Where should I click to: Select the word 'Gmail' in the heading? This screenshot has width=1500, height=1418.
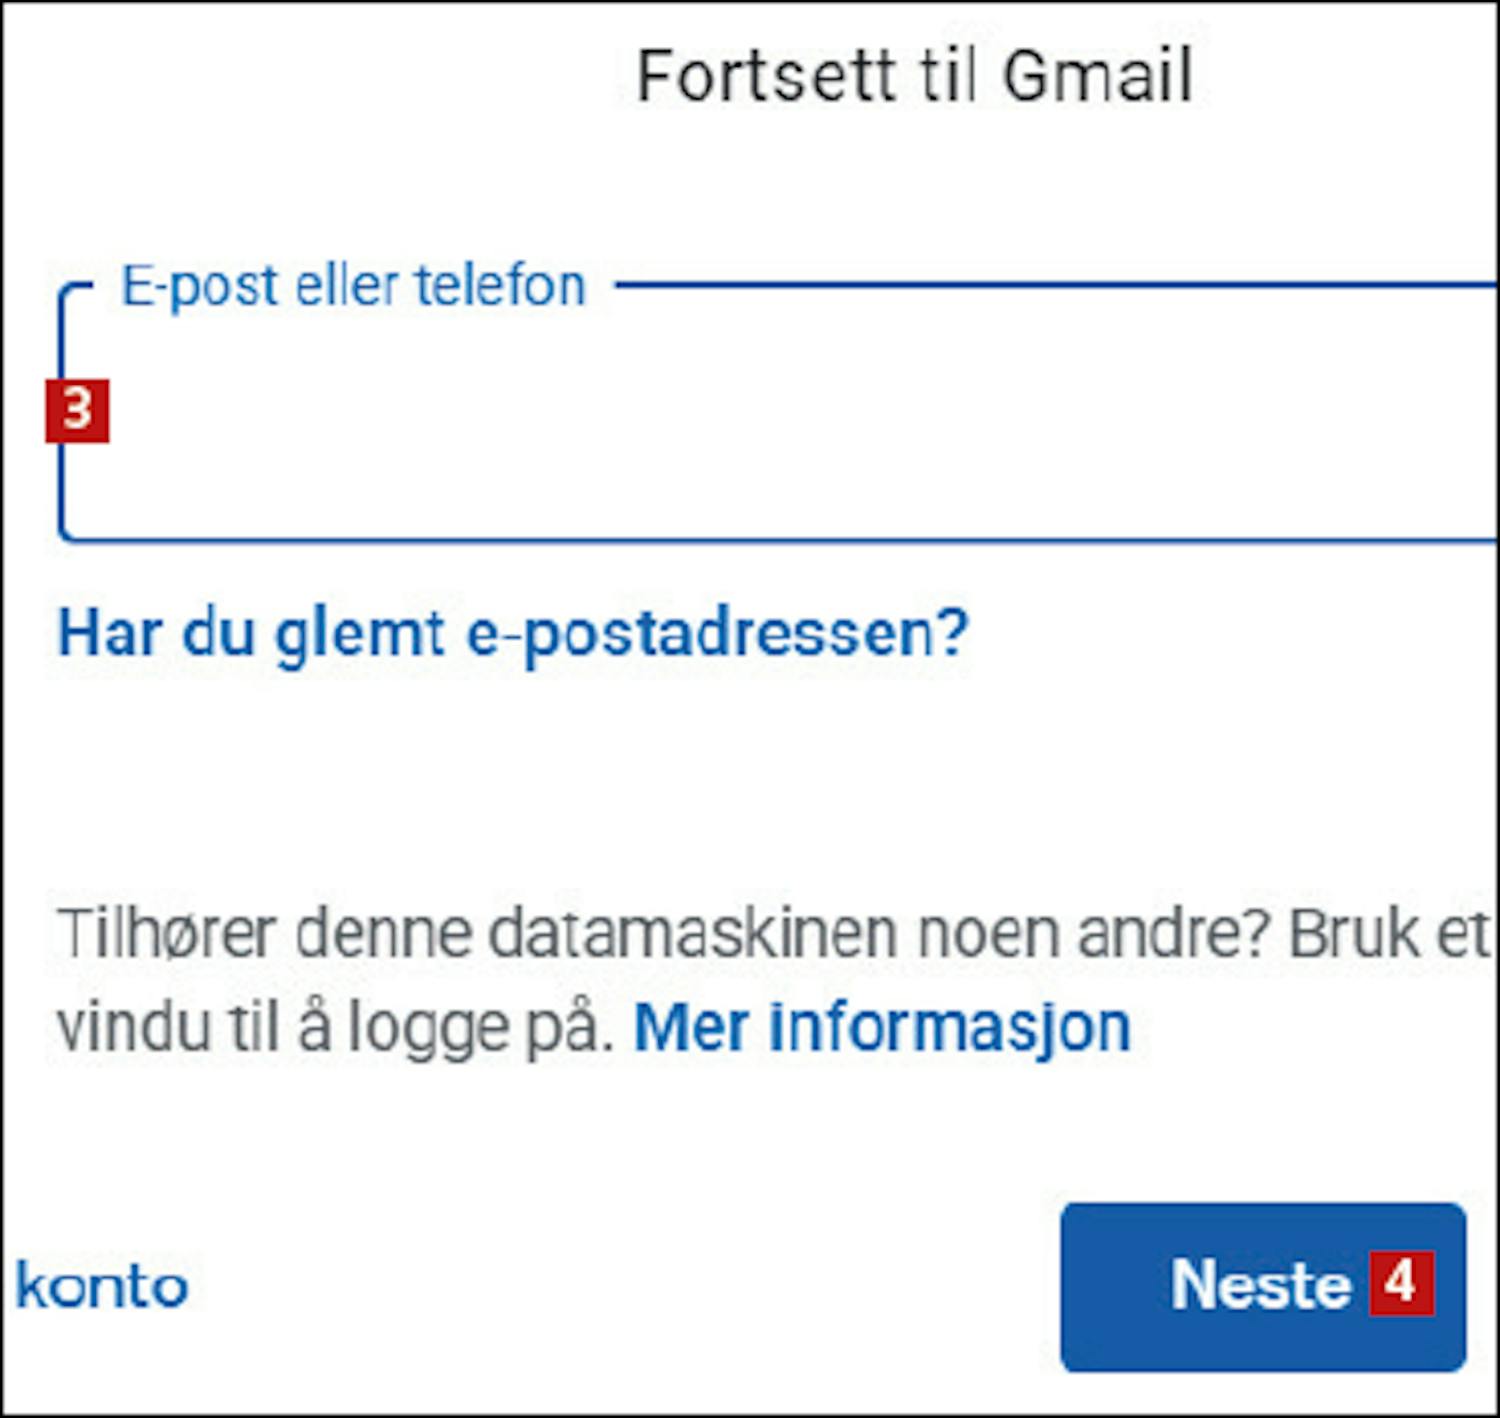click(1097, 76)
